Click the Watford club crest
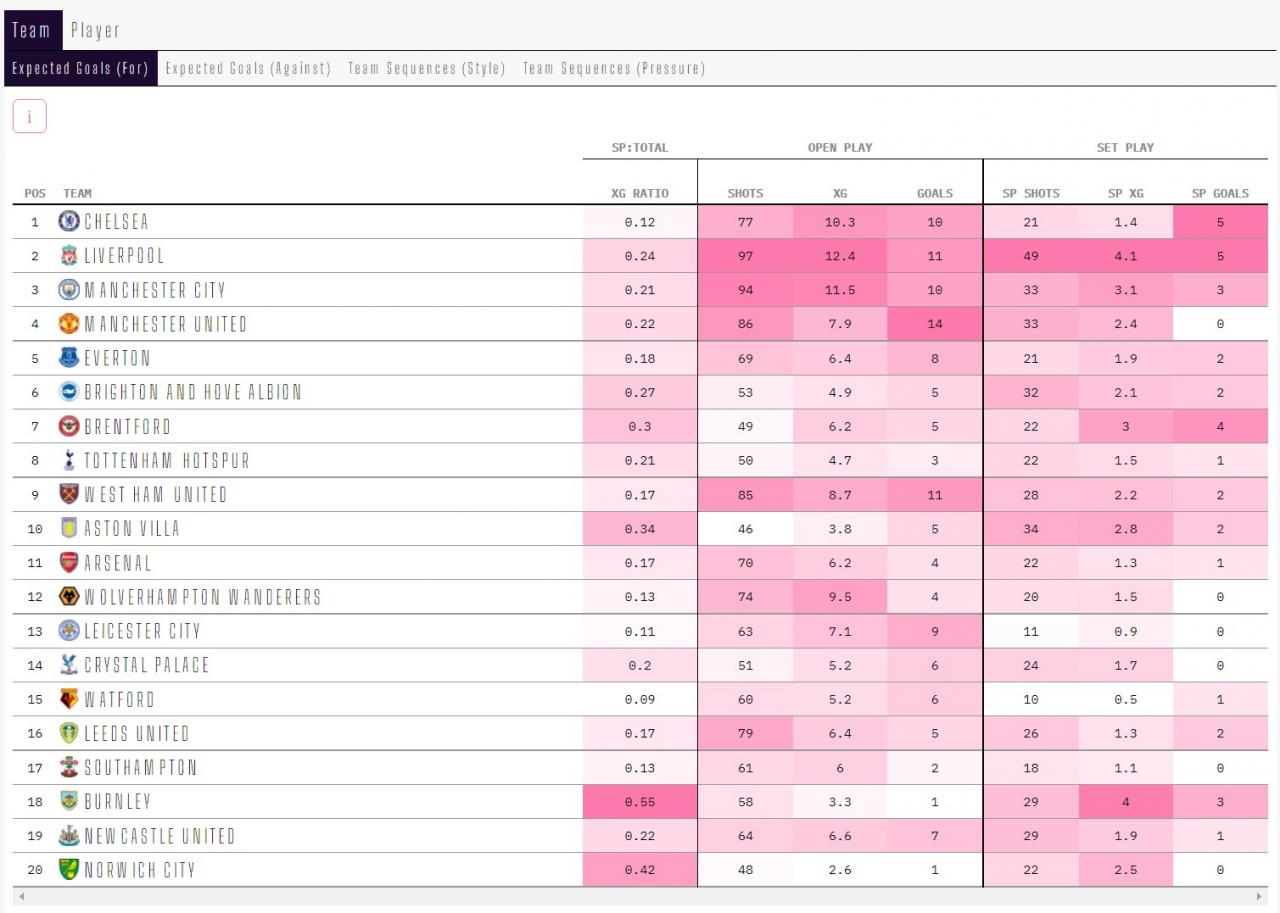1280x913 pixels. pos(68,699)
